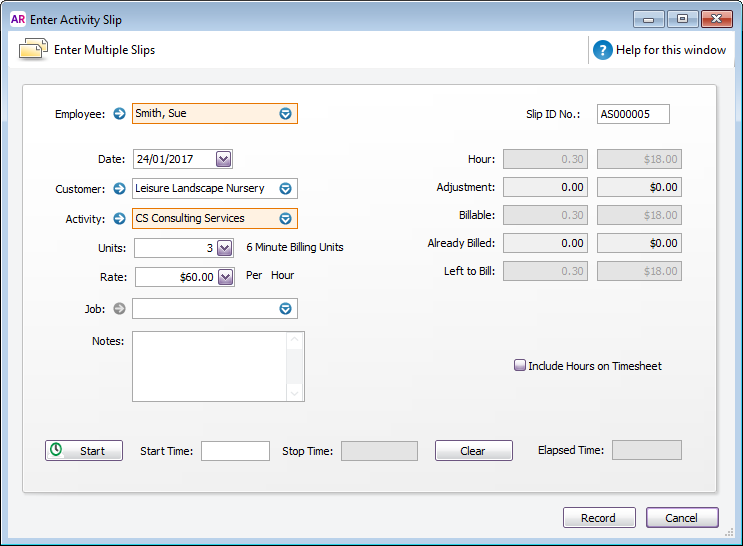Open the Rate calculator dropdown
The width and height of the screenshot is (743, 546).
pos(225,277)
